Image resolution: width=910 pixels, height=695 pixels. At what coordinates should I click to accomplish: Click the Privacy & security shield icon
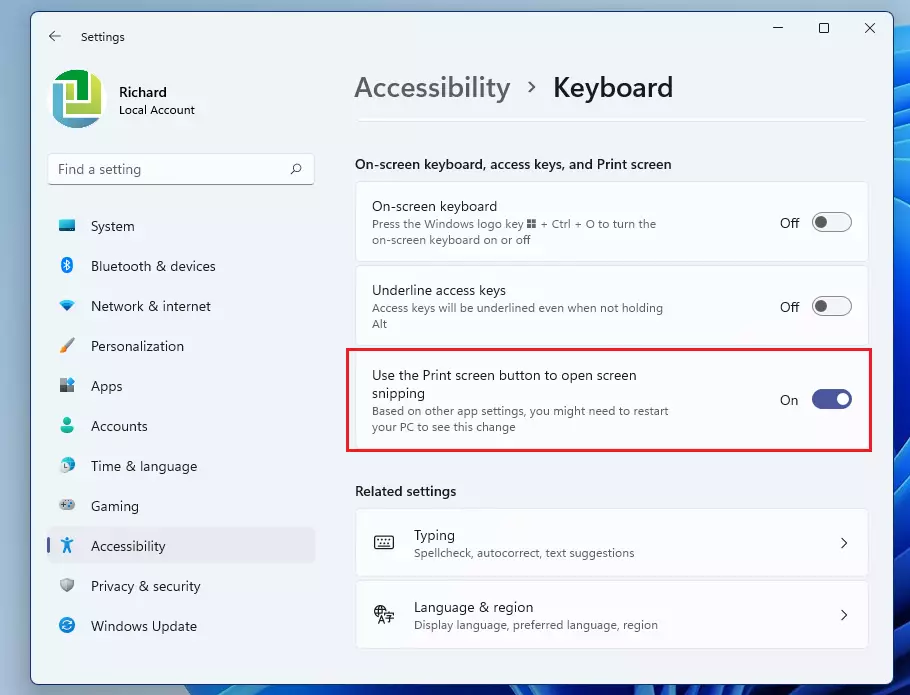pos(67,585)
